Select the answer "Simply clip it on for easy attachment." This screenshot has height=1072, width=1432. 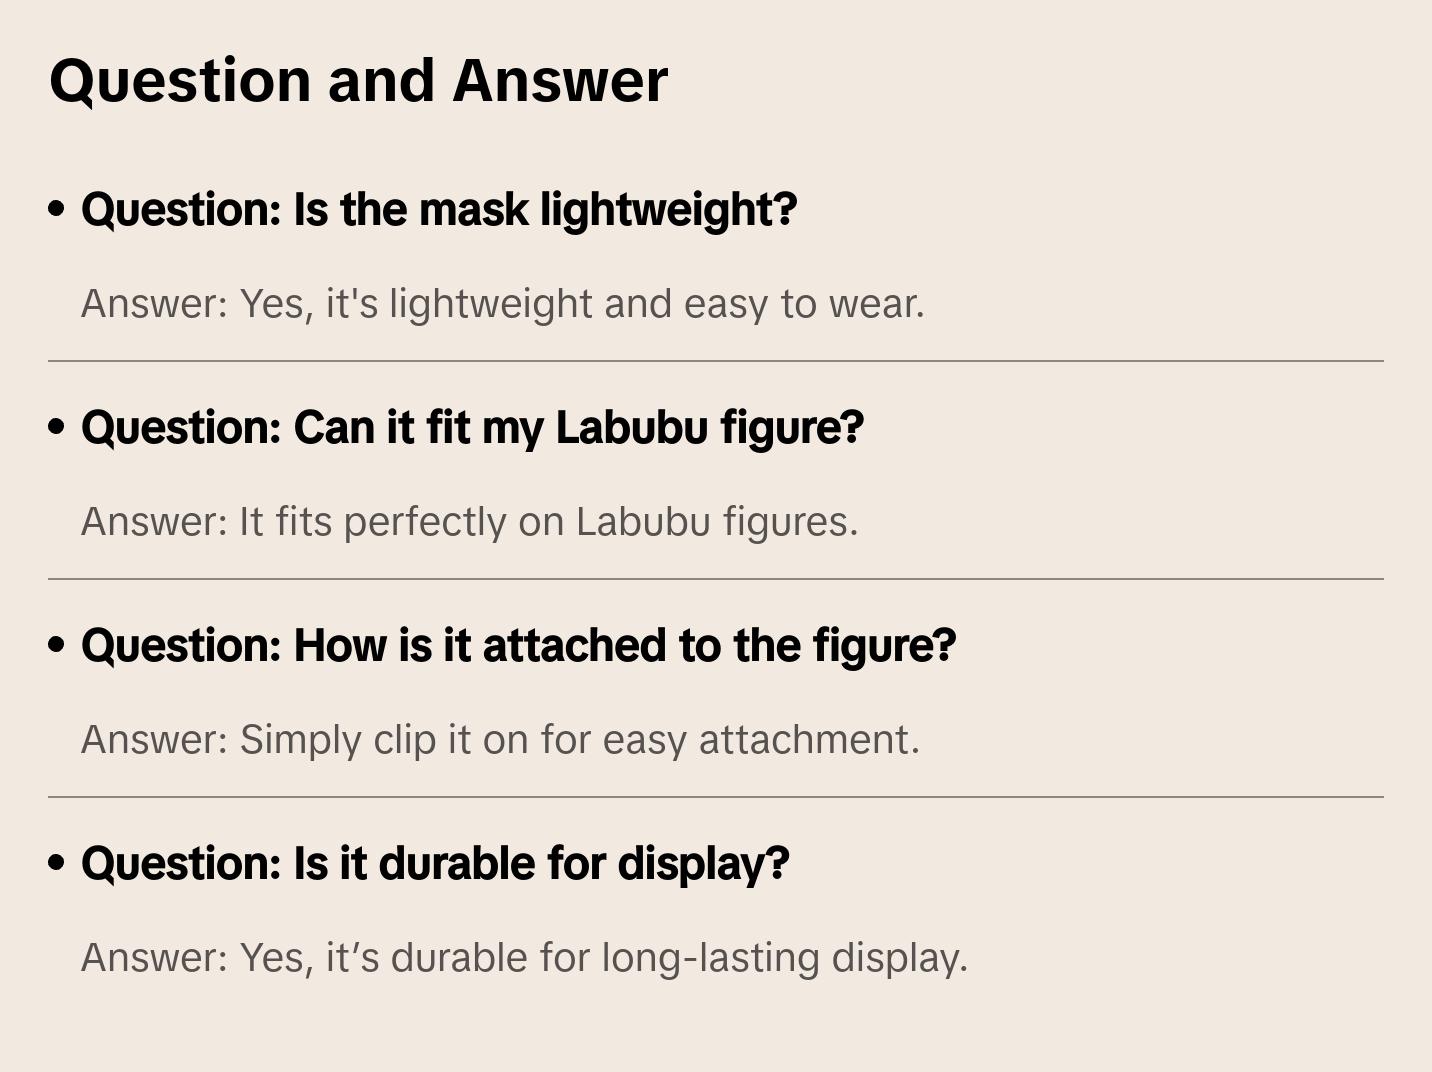(500, 739)
